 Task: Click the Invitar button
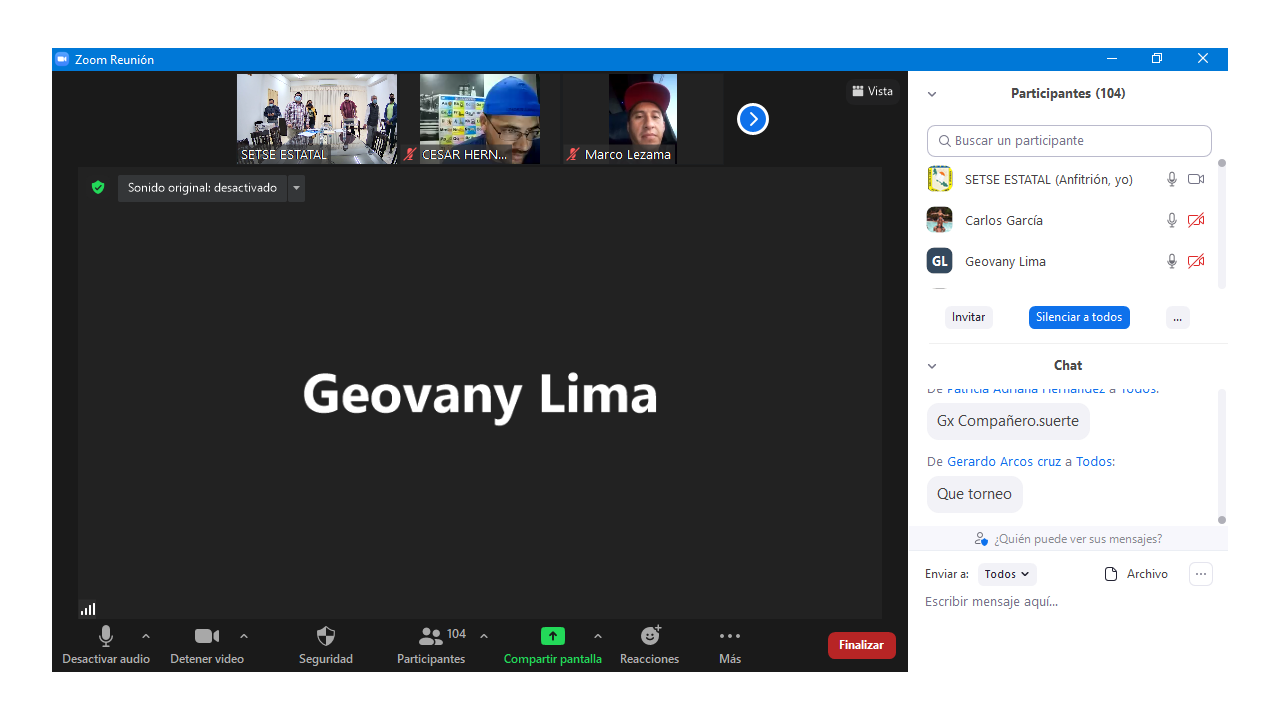coord(968,317)
